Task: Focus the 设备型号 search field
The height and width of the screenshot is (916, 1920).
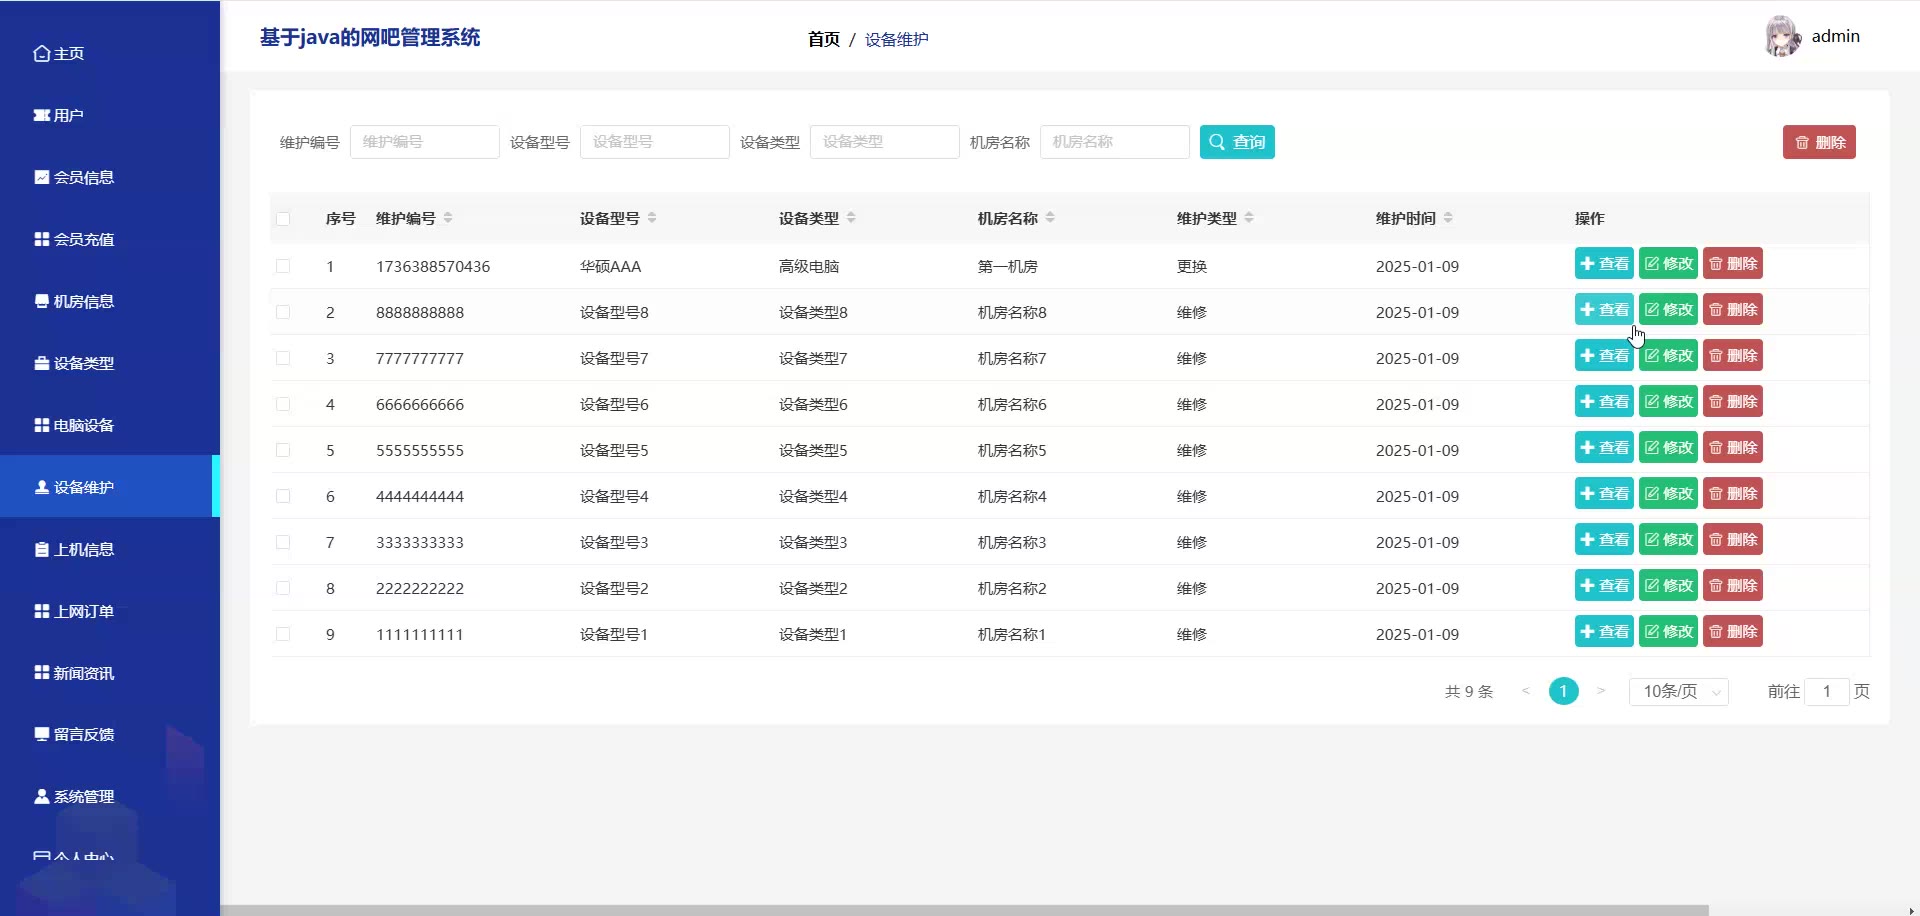Action: click(x=654, y=142)
